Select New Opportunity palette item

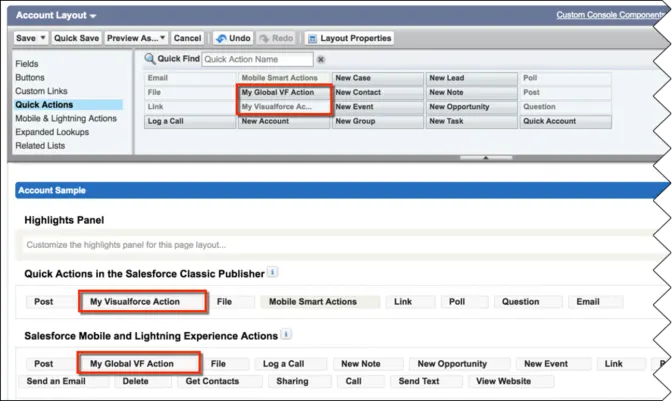(x=471, y=107)
